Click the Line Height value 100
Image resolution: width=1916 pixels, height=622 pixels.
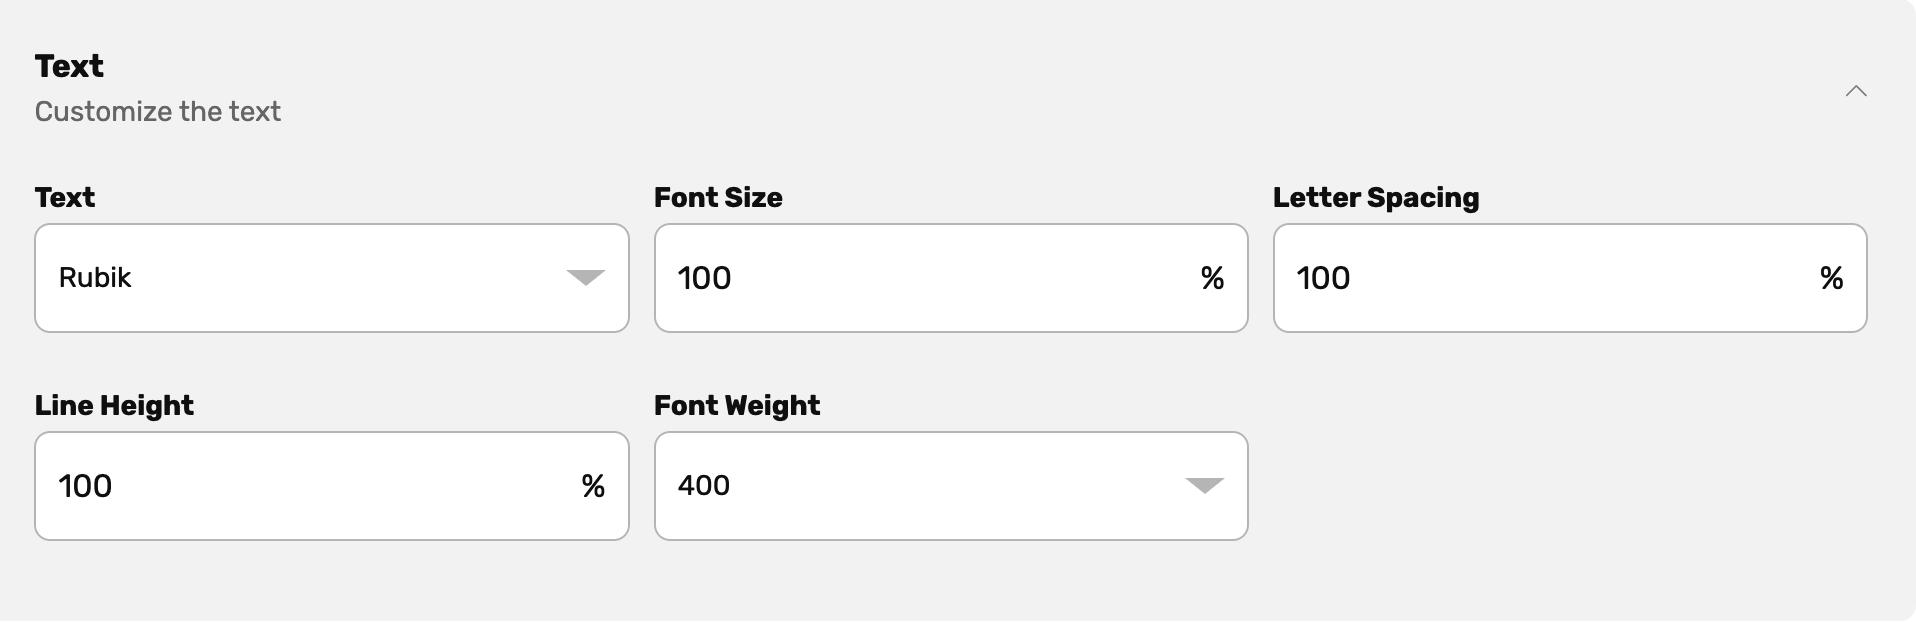pos(84,486)
